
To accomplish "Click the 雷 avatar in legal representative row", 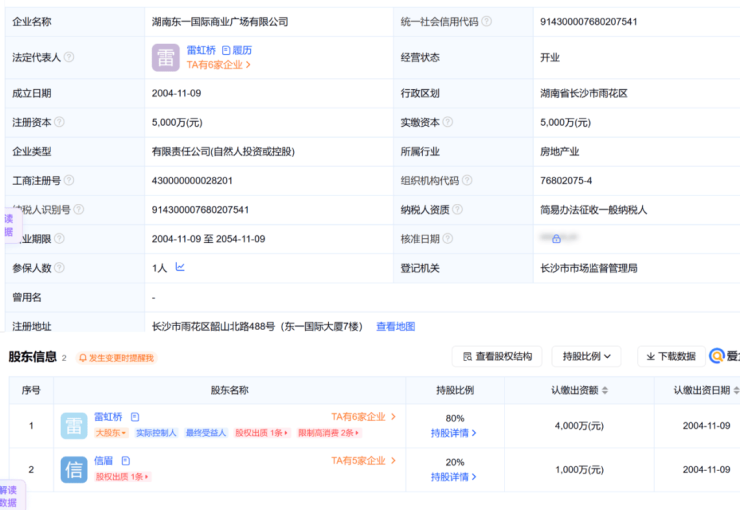I will (x=166, y=57).
